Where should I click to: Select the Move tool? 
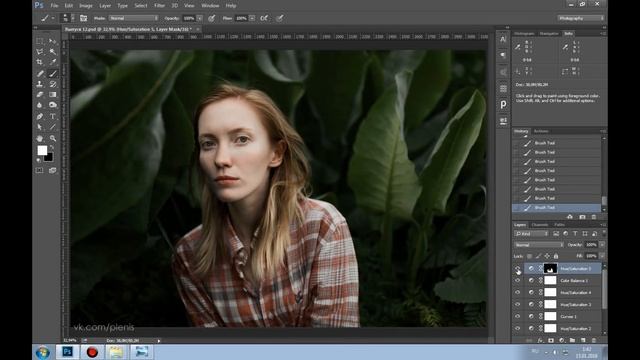click(53, 41)
